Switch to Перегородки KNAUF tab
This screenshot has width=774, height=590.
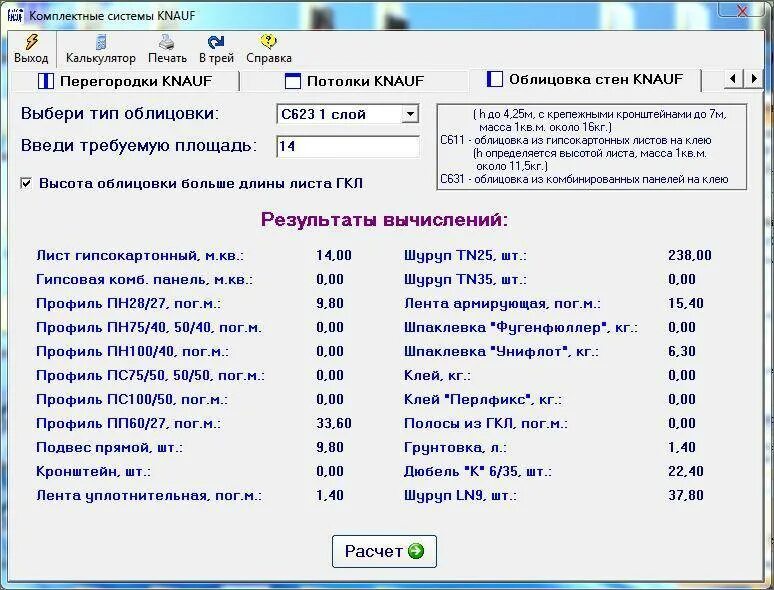(125, 81)
